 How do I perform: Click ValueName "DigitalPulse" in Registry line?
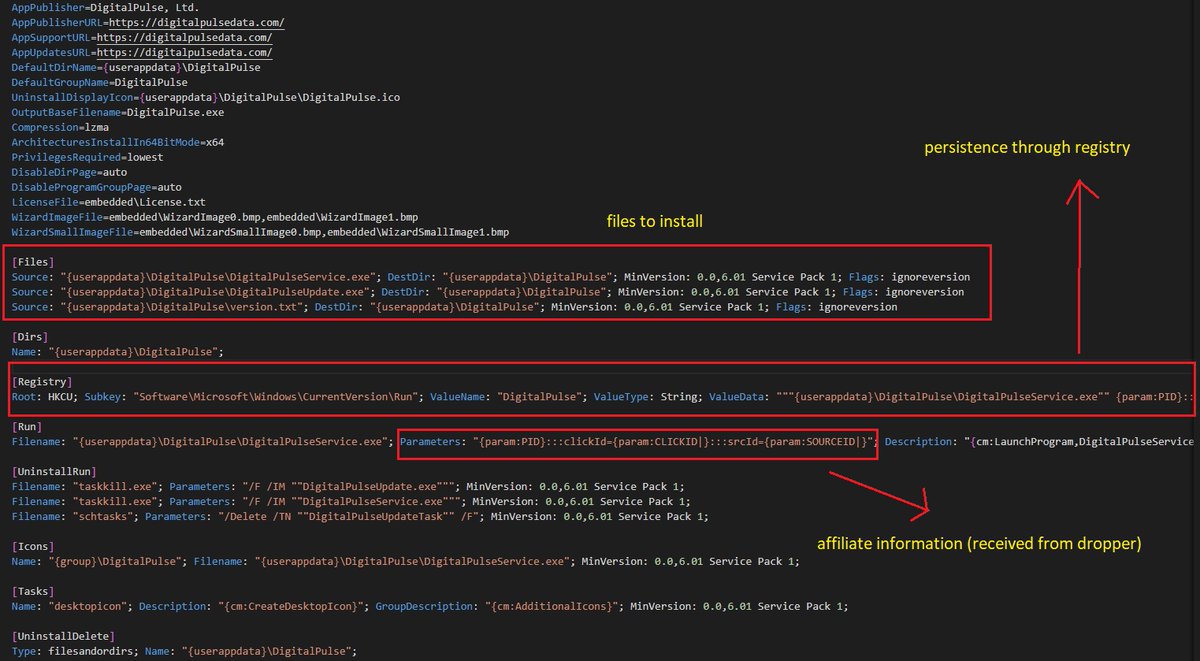pyautogui.click(x=539, y=397)
